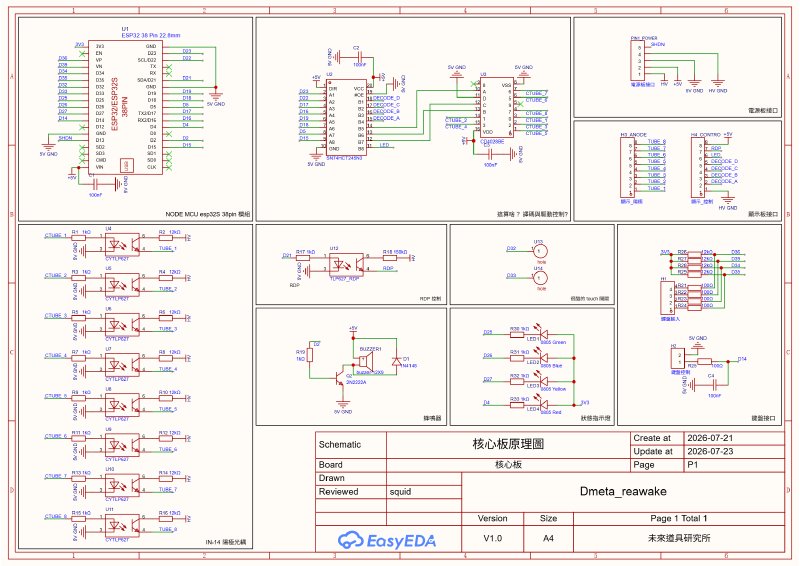Click the SHDN net label on PM1_POWER
Image resolution: width=800 pixels, height=566 pixels.
(658, 44)
